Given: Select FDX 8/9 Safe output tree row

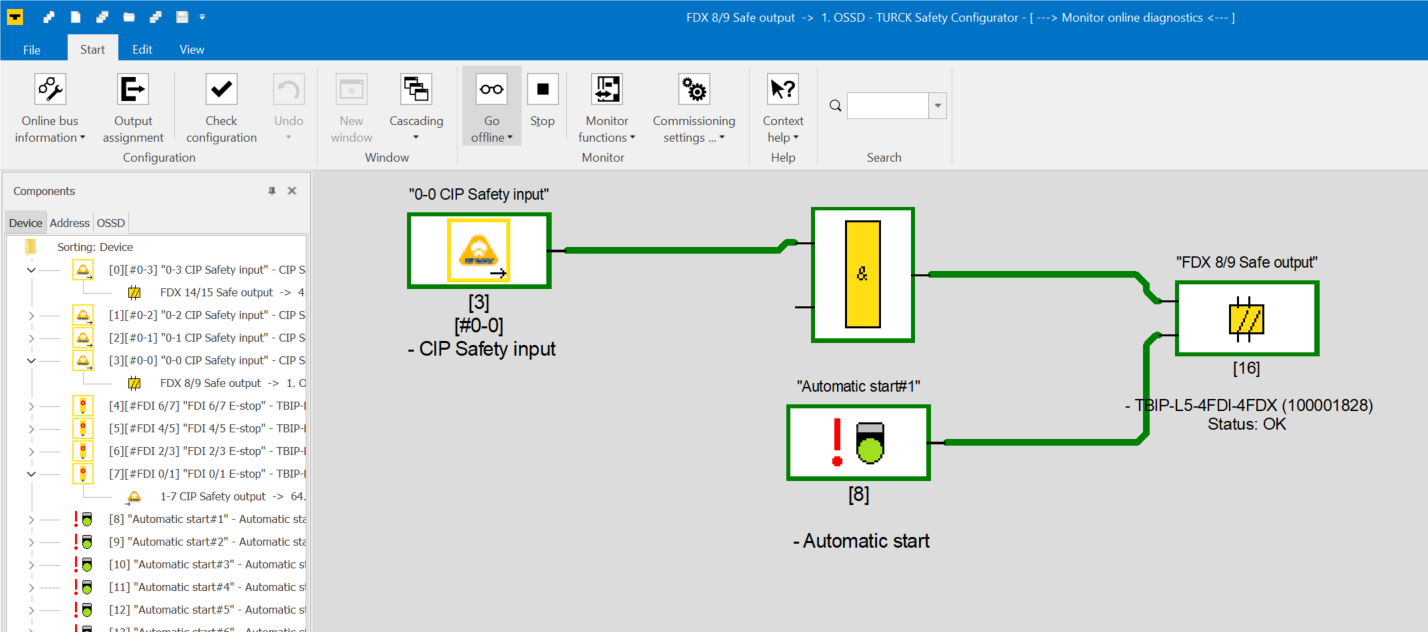Looking at the screenshot, I should pos(233,383).
